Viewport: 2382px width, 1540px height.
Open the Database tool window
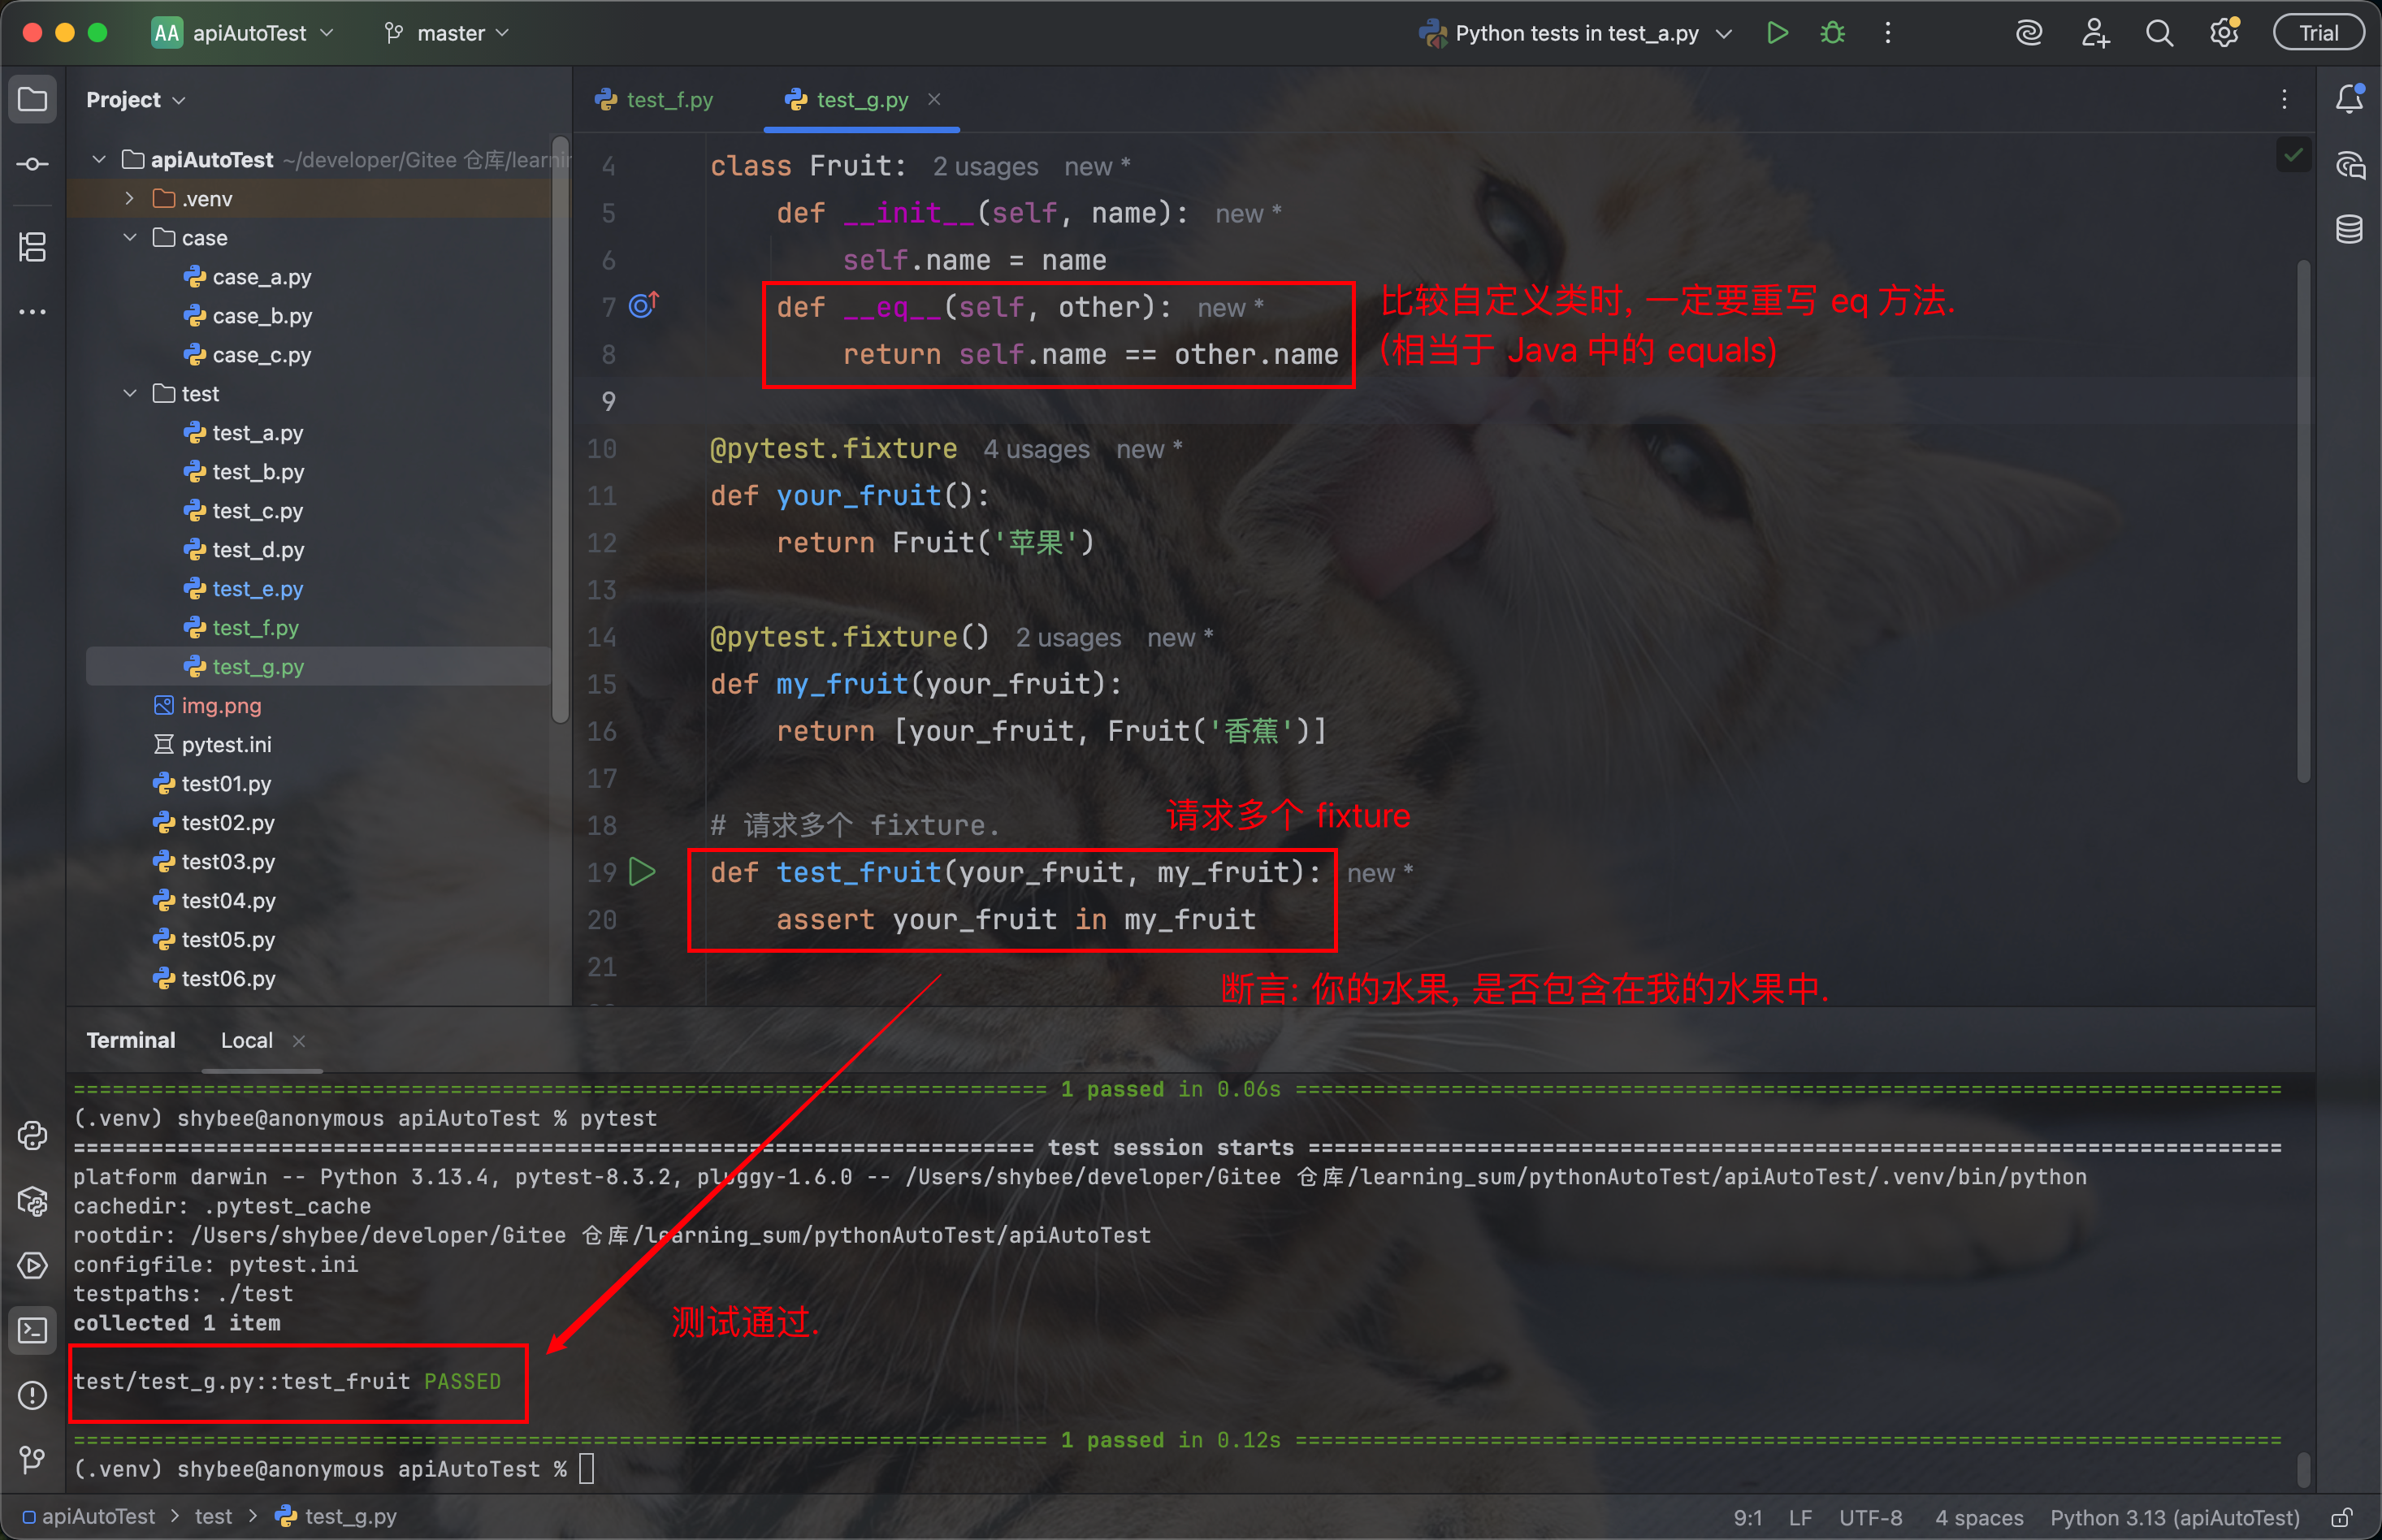2349,229
